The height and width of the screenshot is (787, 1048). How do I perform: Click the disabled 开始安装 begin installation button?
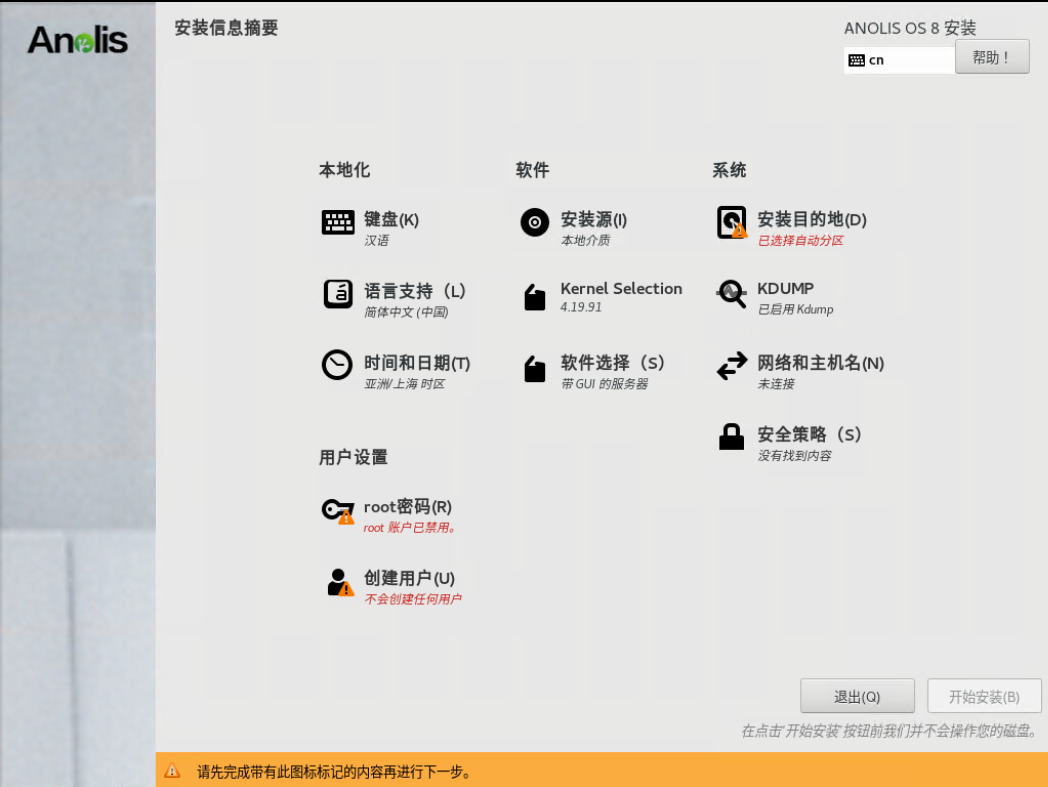pyautogui.click(x=985, y=695)
